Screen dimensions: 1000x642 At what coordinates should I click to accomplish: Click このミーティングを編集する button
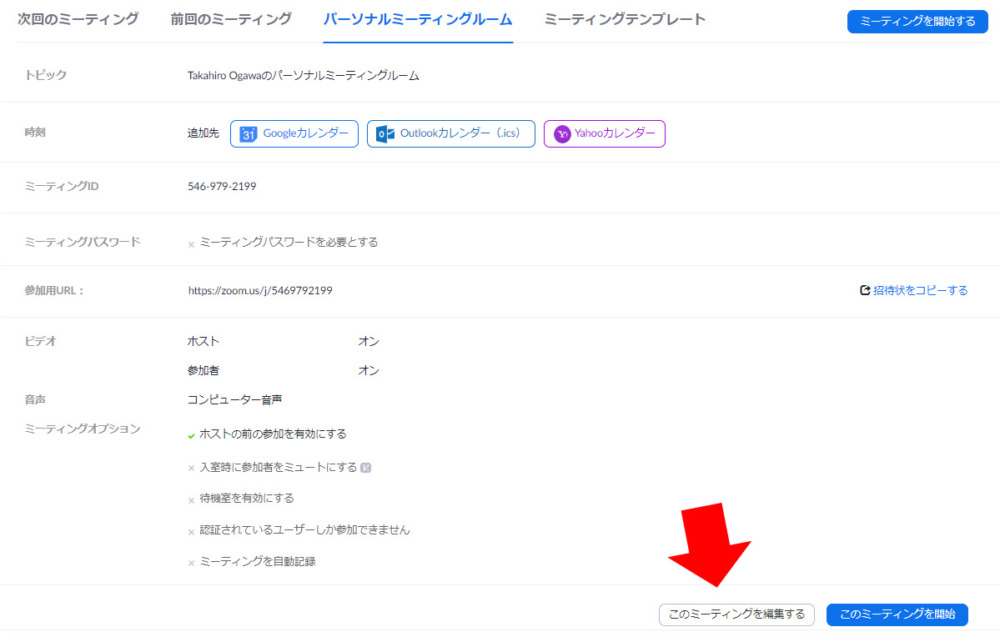[x=737, y=614]
